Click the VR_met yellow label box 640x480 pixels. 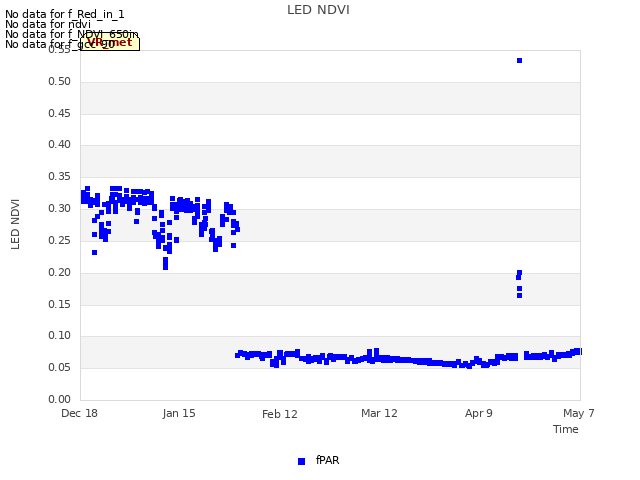110,43
